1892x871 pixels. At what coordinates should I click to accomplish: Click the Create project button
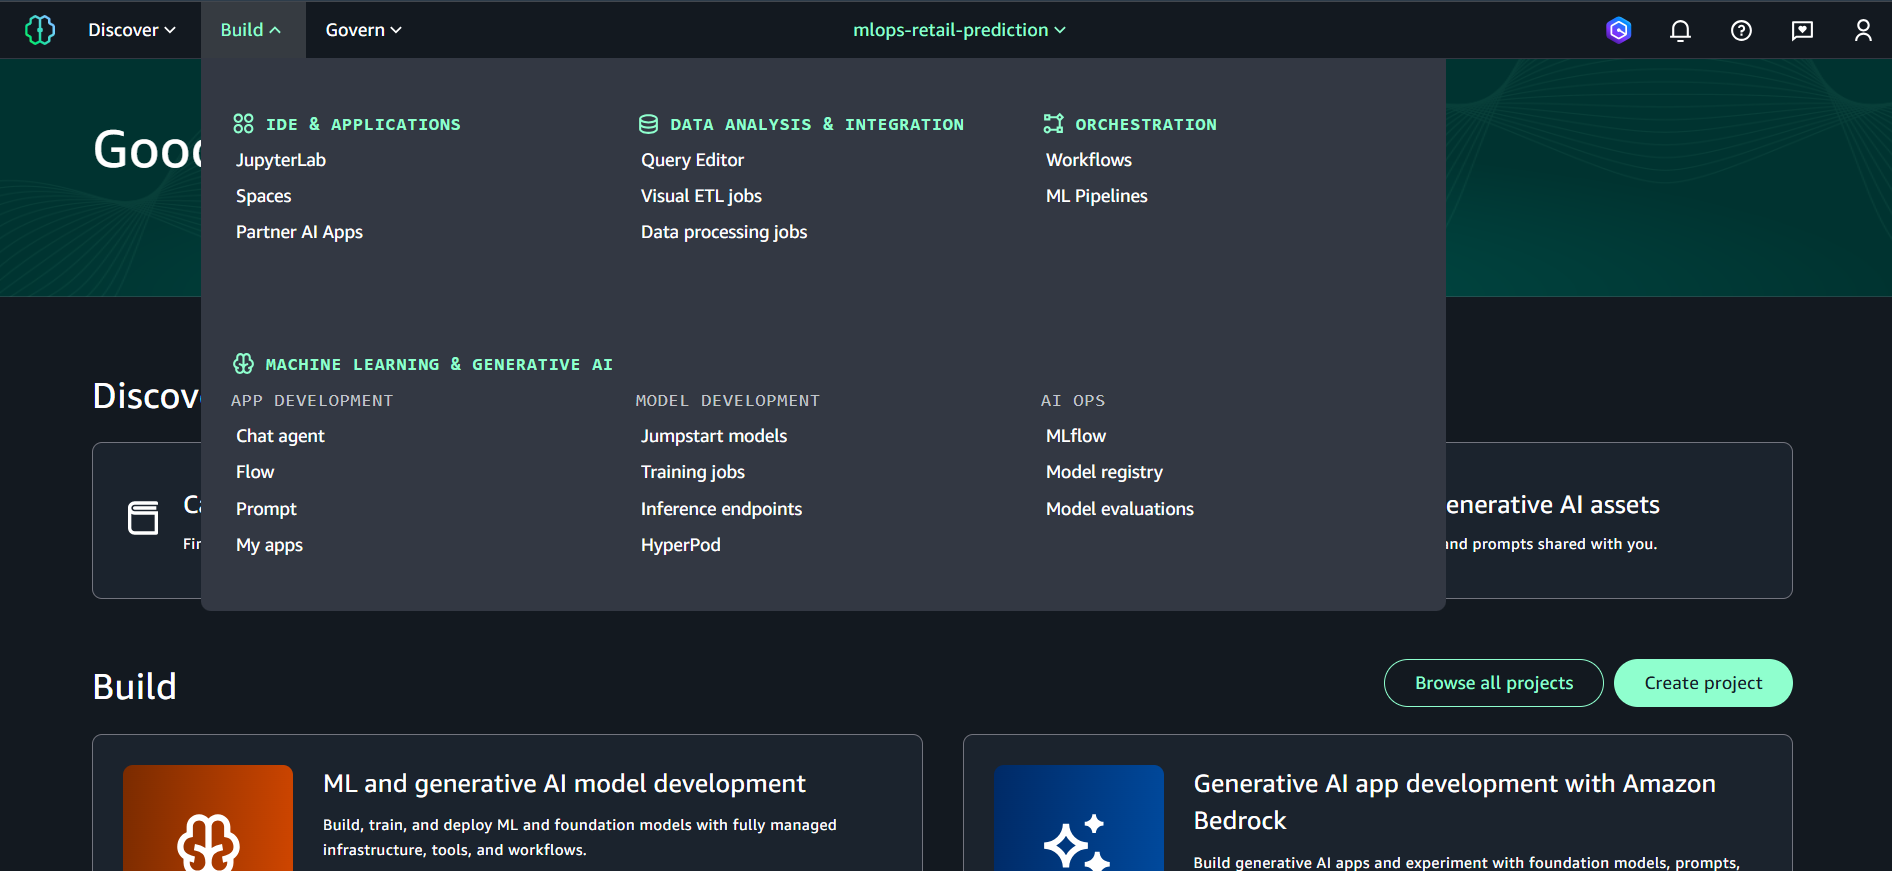[1702, 683]
